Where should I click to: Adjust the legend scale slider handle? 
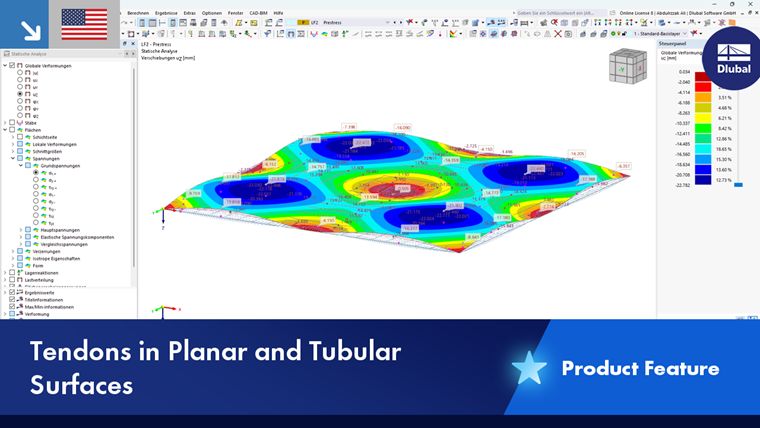click(738, 185)
